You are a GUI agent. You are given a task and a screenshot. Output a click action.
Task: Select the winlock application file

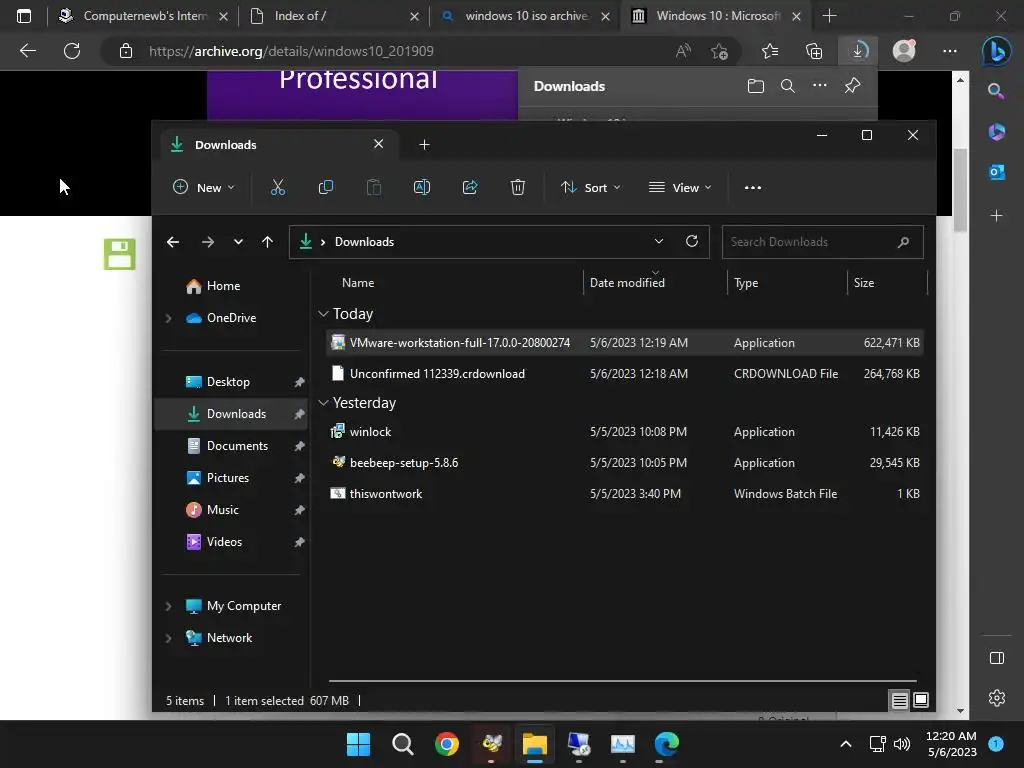tap(625, 432)
